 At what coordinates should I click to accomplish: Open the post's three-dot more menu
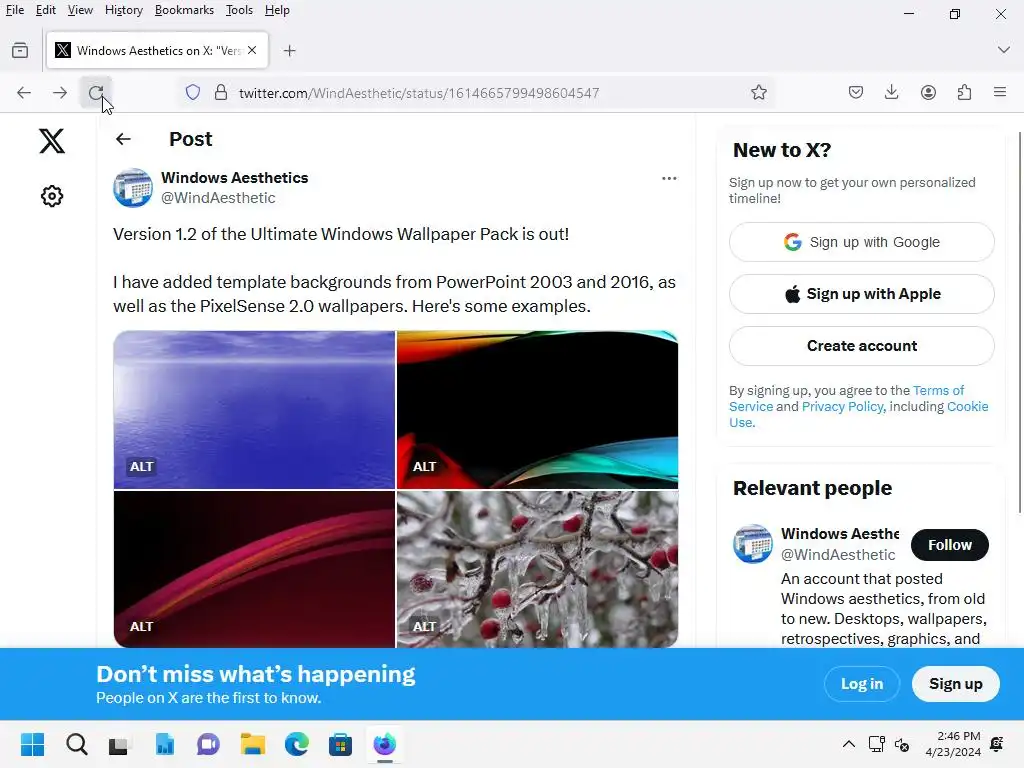tap(669, 178)
